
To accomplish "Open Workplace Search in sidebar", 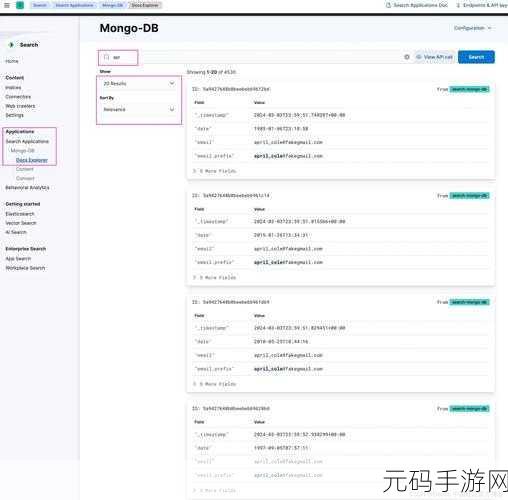I will click(25, 268).
